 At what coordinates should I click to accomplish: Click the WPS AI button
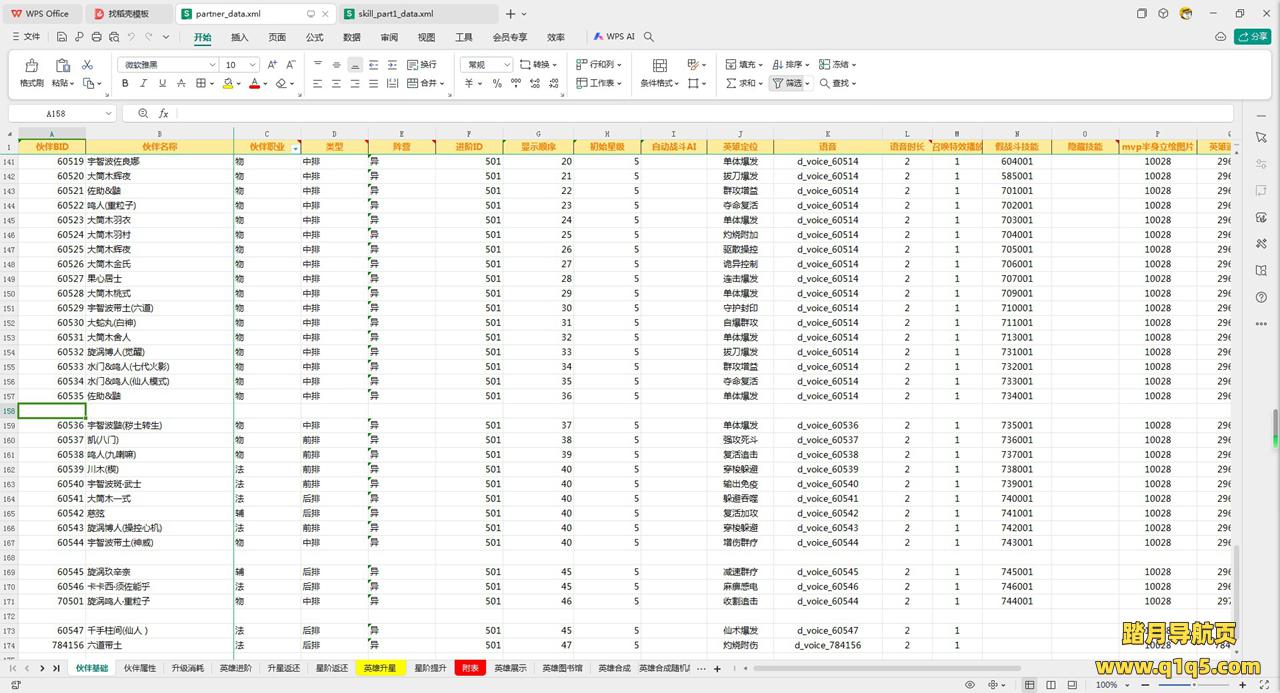point(614,37)
